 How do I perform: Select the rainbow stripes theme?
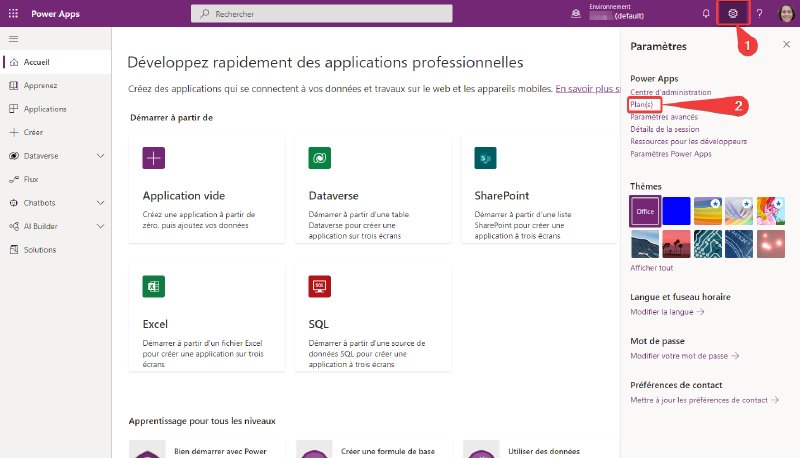click(x=708, y=211)
